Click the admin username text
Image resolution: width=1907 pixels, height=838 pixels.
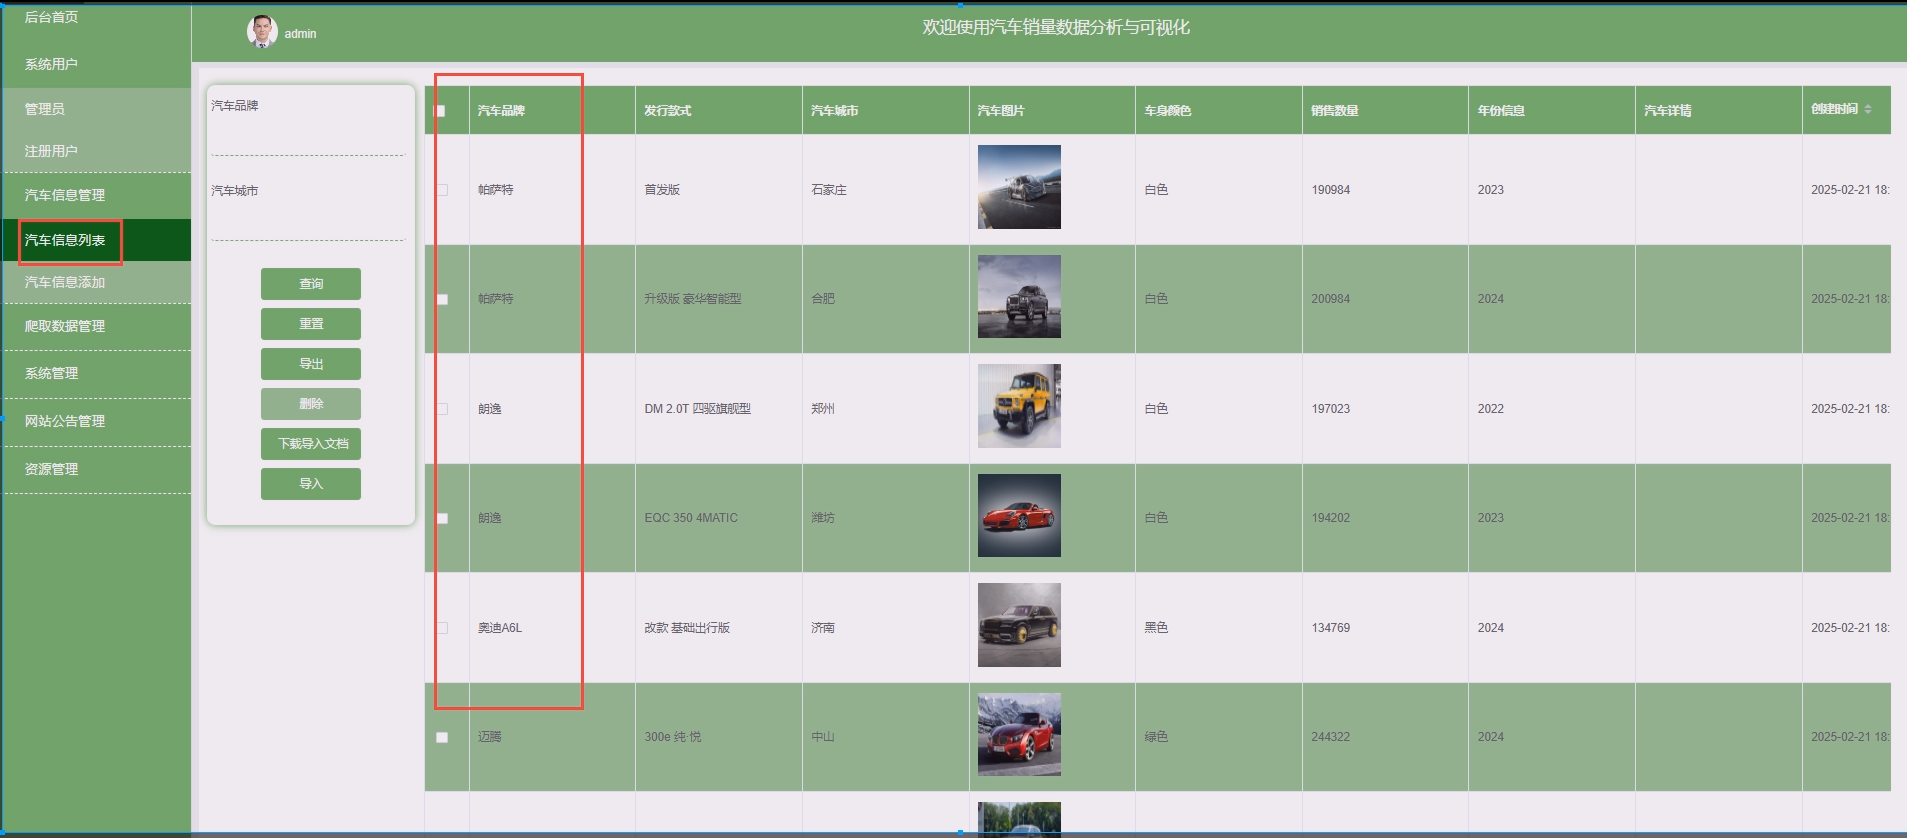click(x=300, y=34)
